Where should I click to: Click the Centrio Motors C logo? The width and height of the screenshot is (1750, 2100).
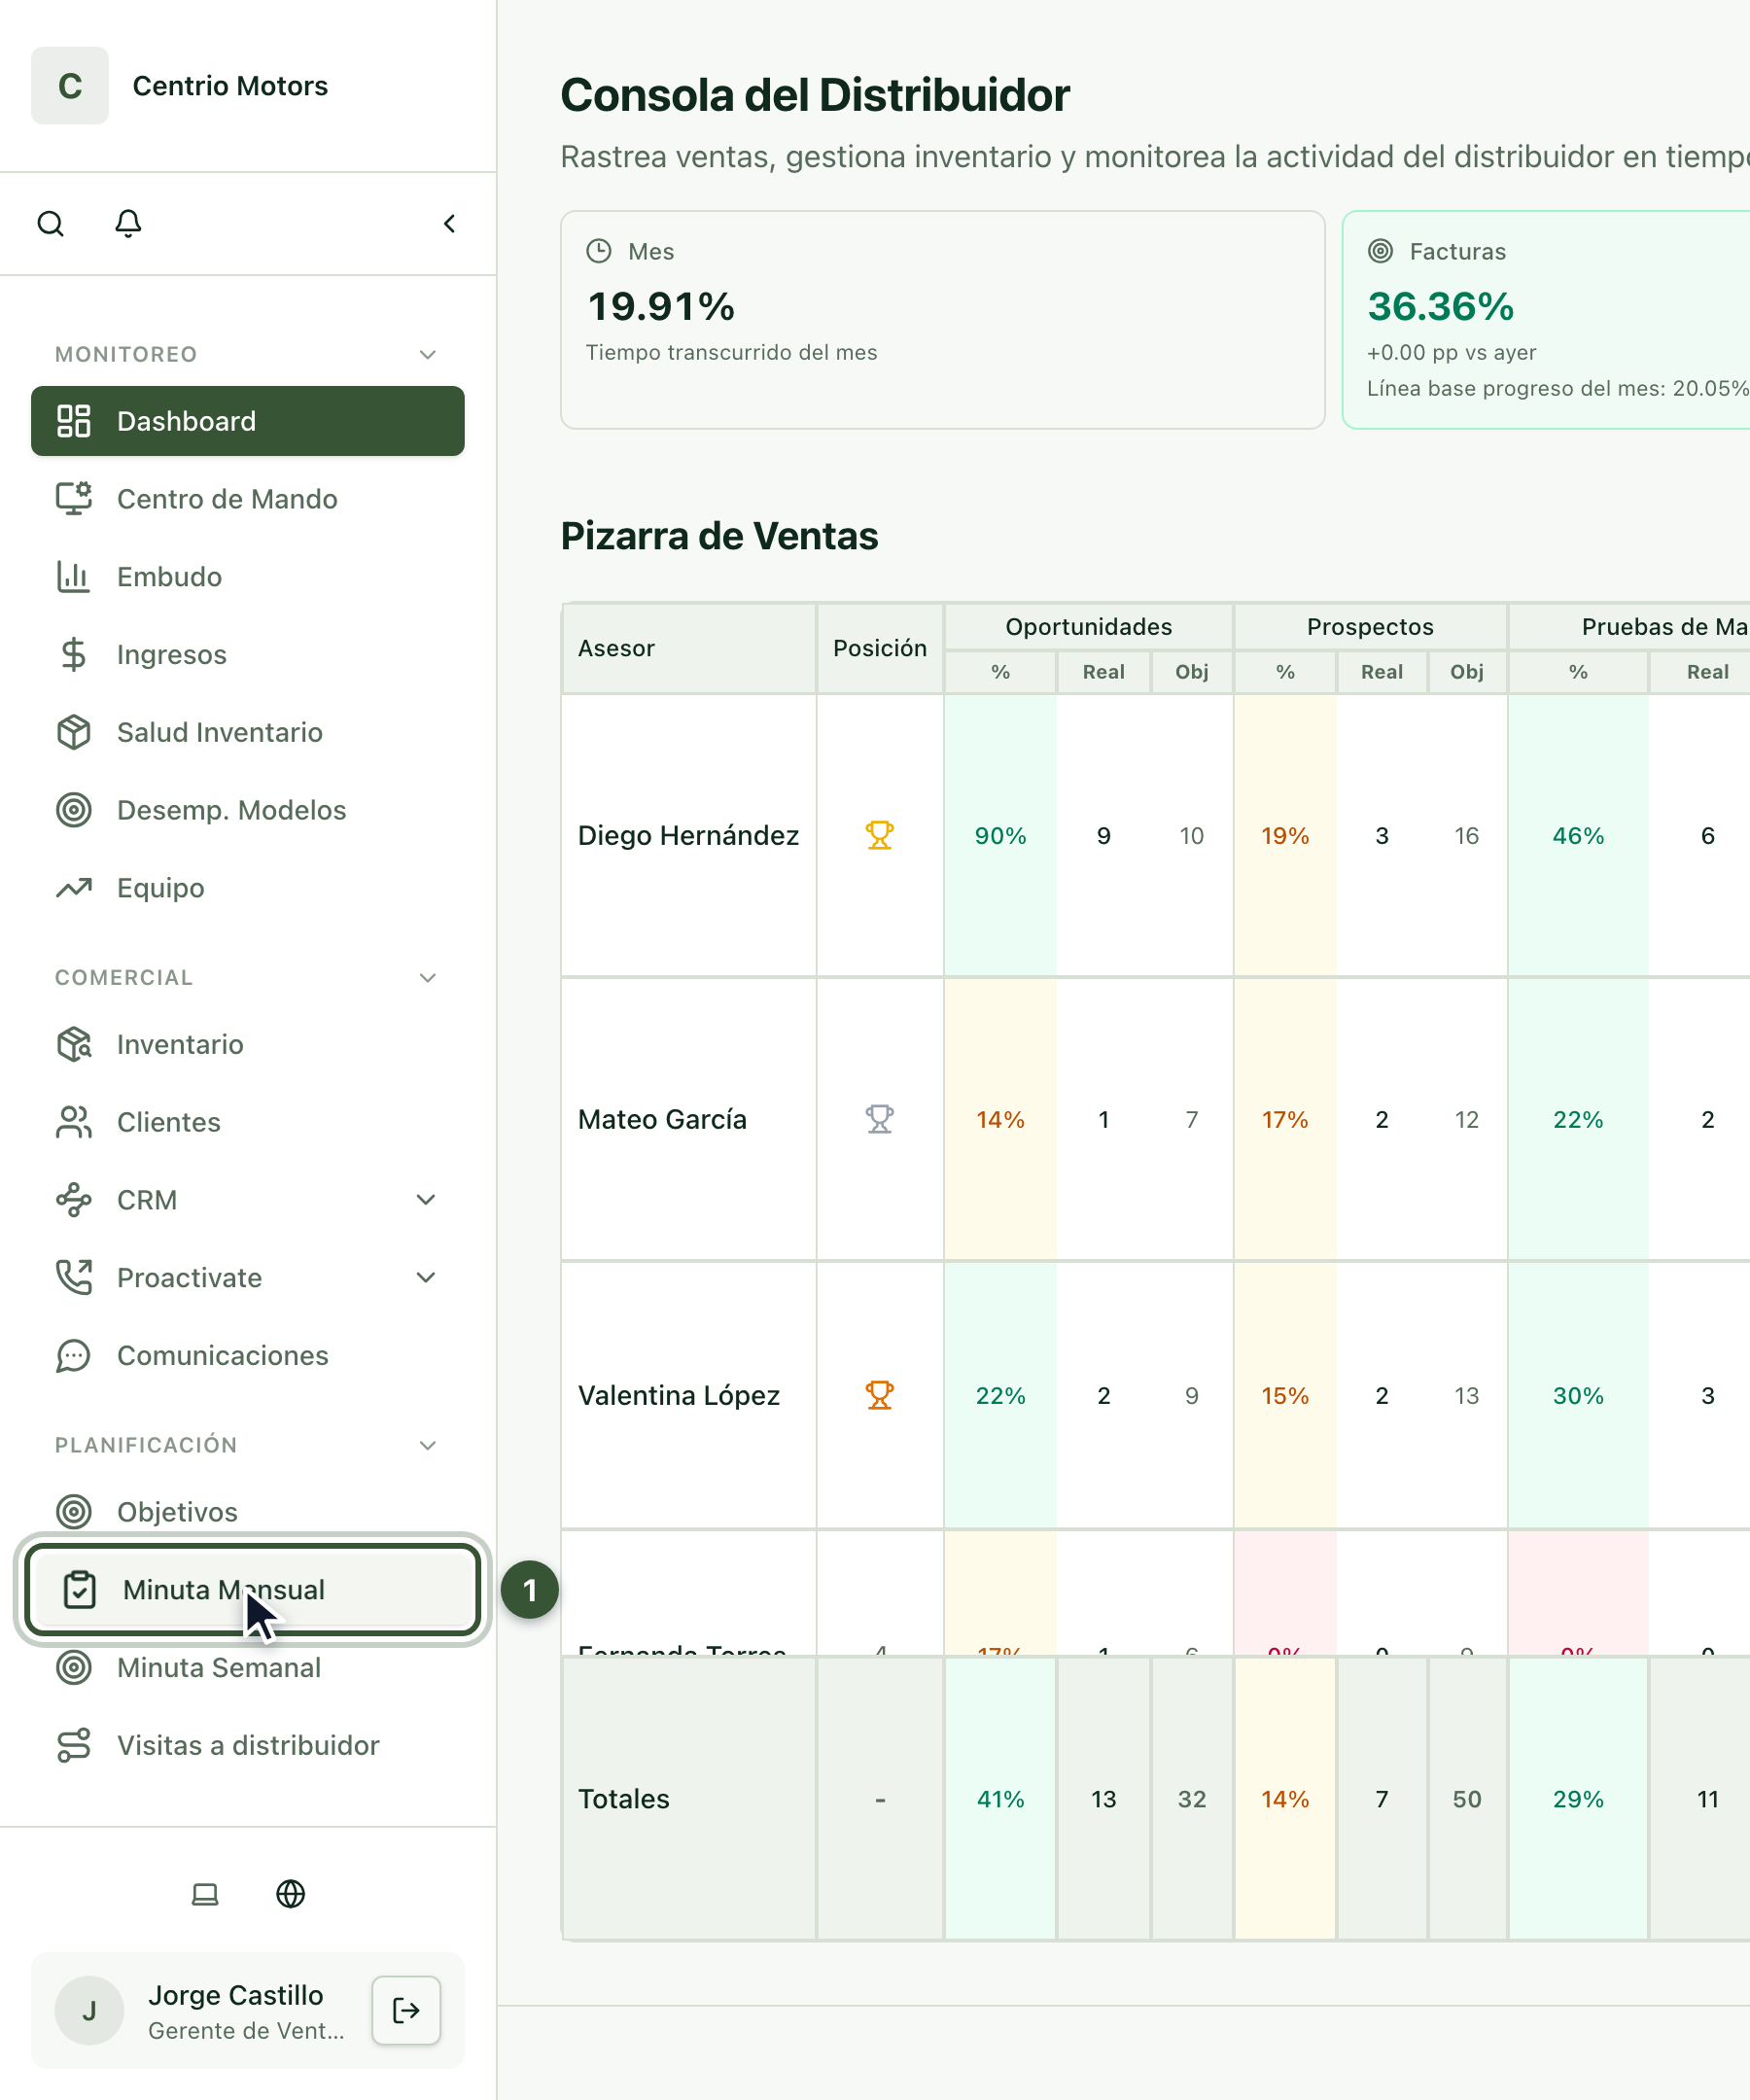70,85
